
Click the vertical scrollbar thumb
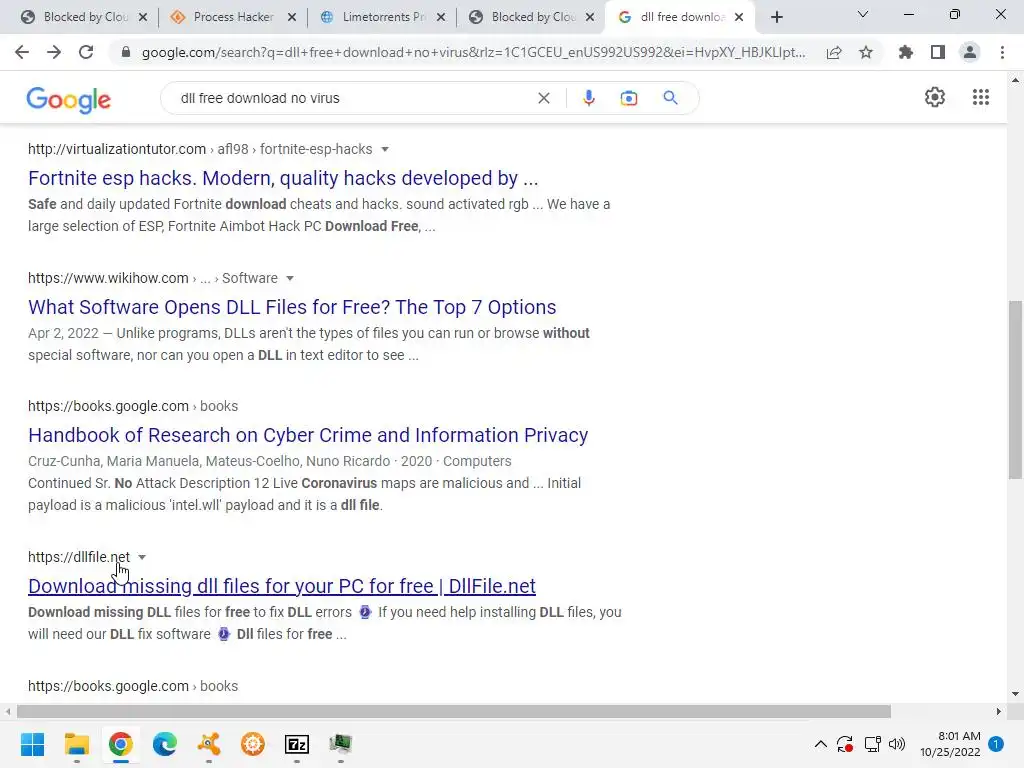pos(1015,390)
